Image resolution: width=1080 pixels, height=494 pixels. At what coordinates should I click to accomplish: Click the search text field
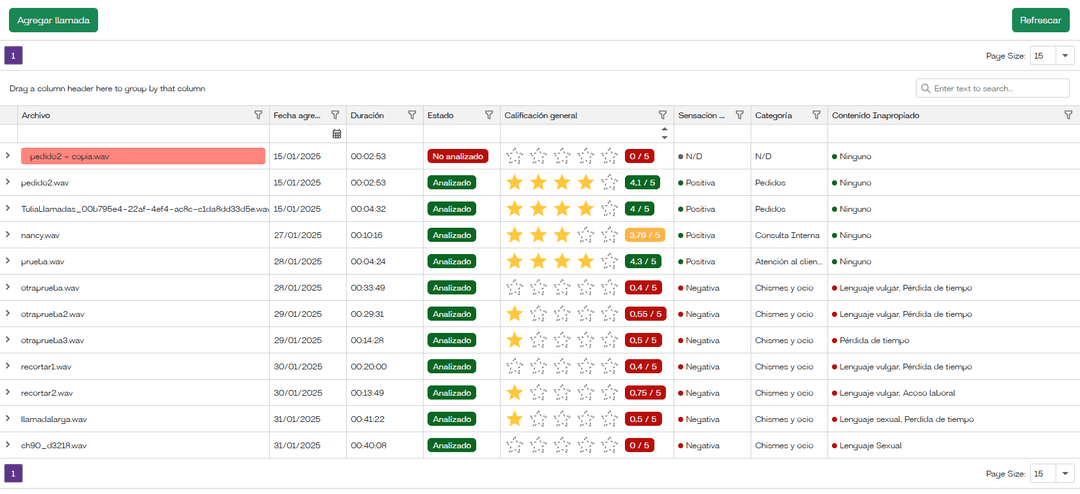coord(998,88)
